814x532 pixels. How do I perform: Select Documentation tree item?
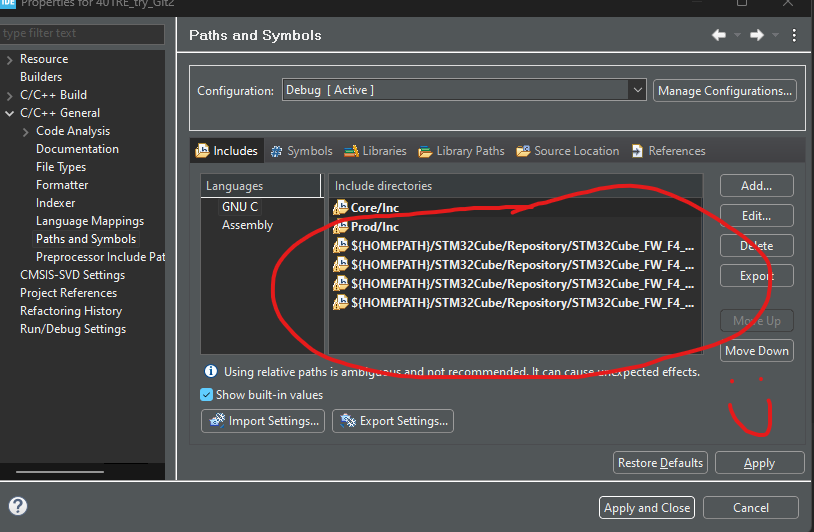pos(77,149)
